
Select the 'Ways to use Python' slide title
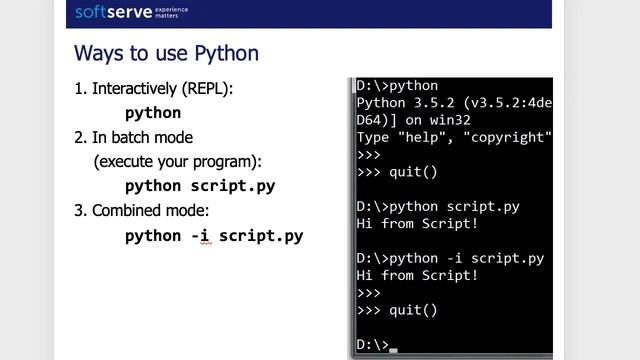point(166,53)
